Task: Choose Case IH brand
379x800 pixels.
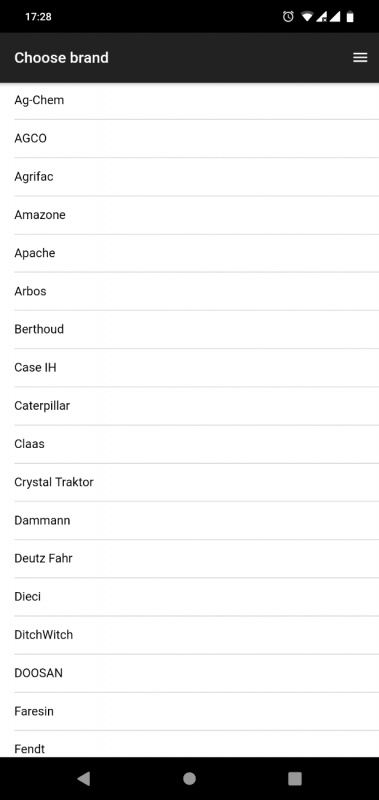Action: (x=189, y=368)
